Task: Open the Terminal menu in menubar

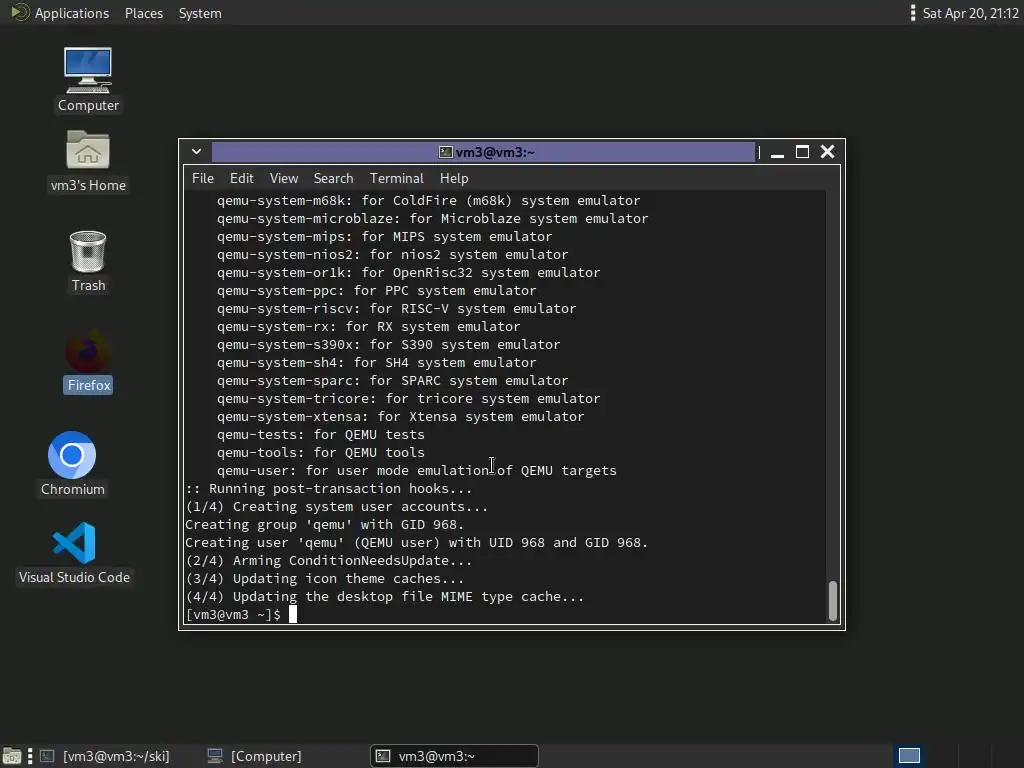Action: (x=396, y=178)
